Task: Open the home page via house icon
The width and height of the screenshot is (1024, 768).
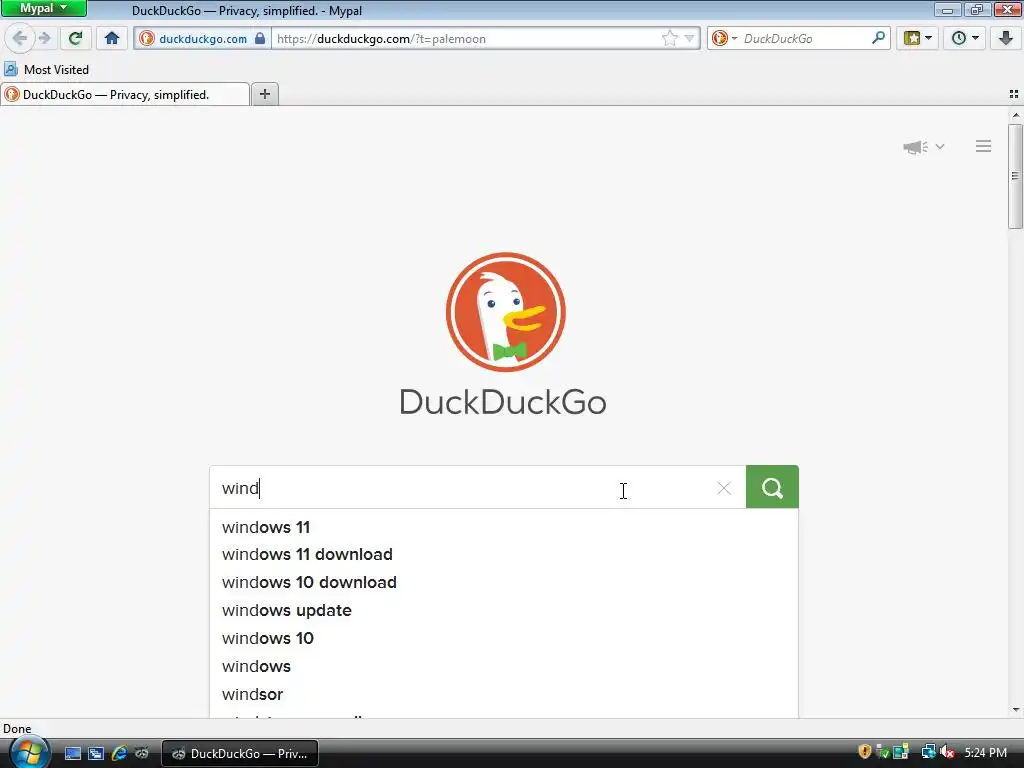Action: (112, 39)
